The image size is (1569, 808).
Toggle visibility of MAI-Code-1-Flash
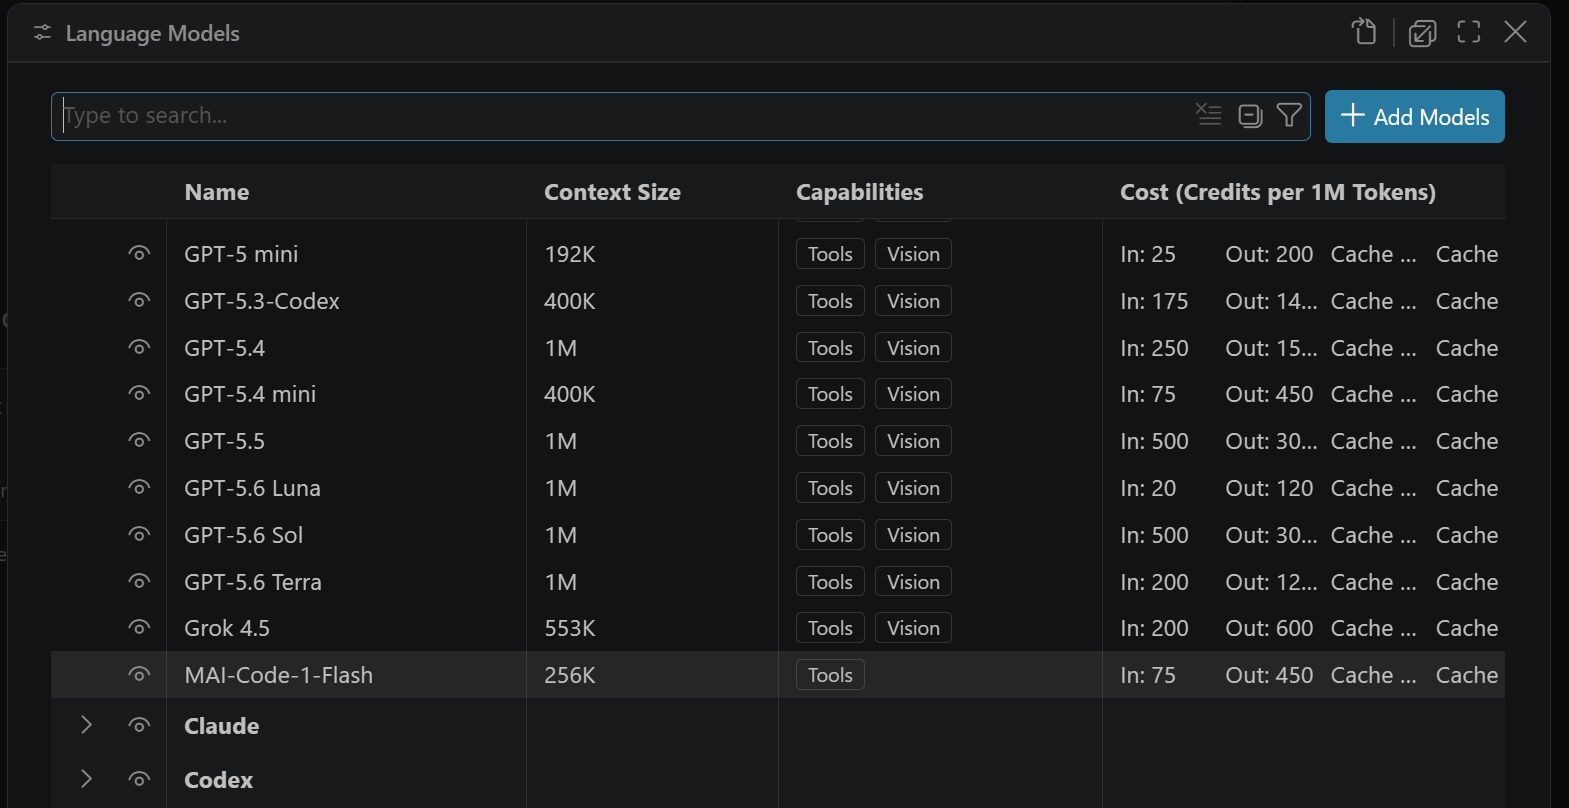[139, 675]
